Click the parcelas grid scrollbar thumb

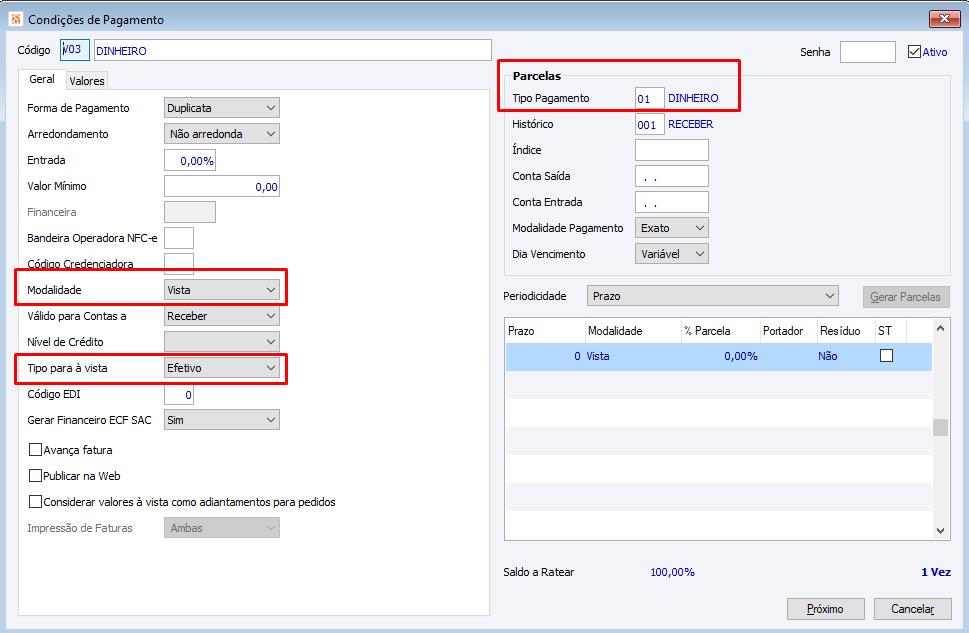(940, 427)
